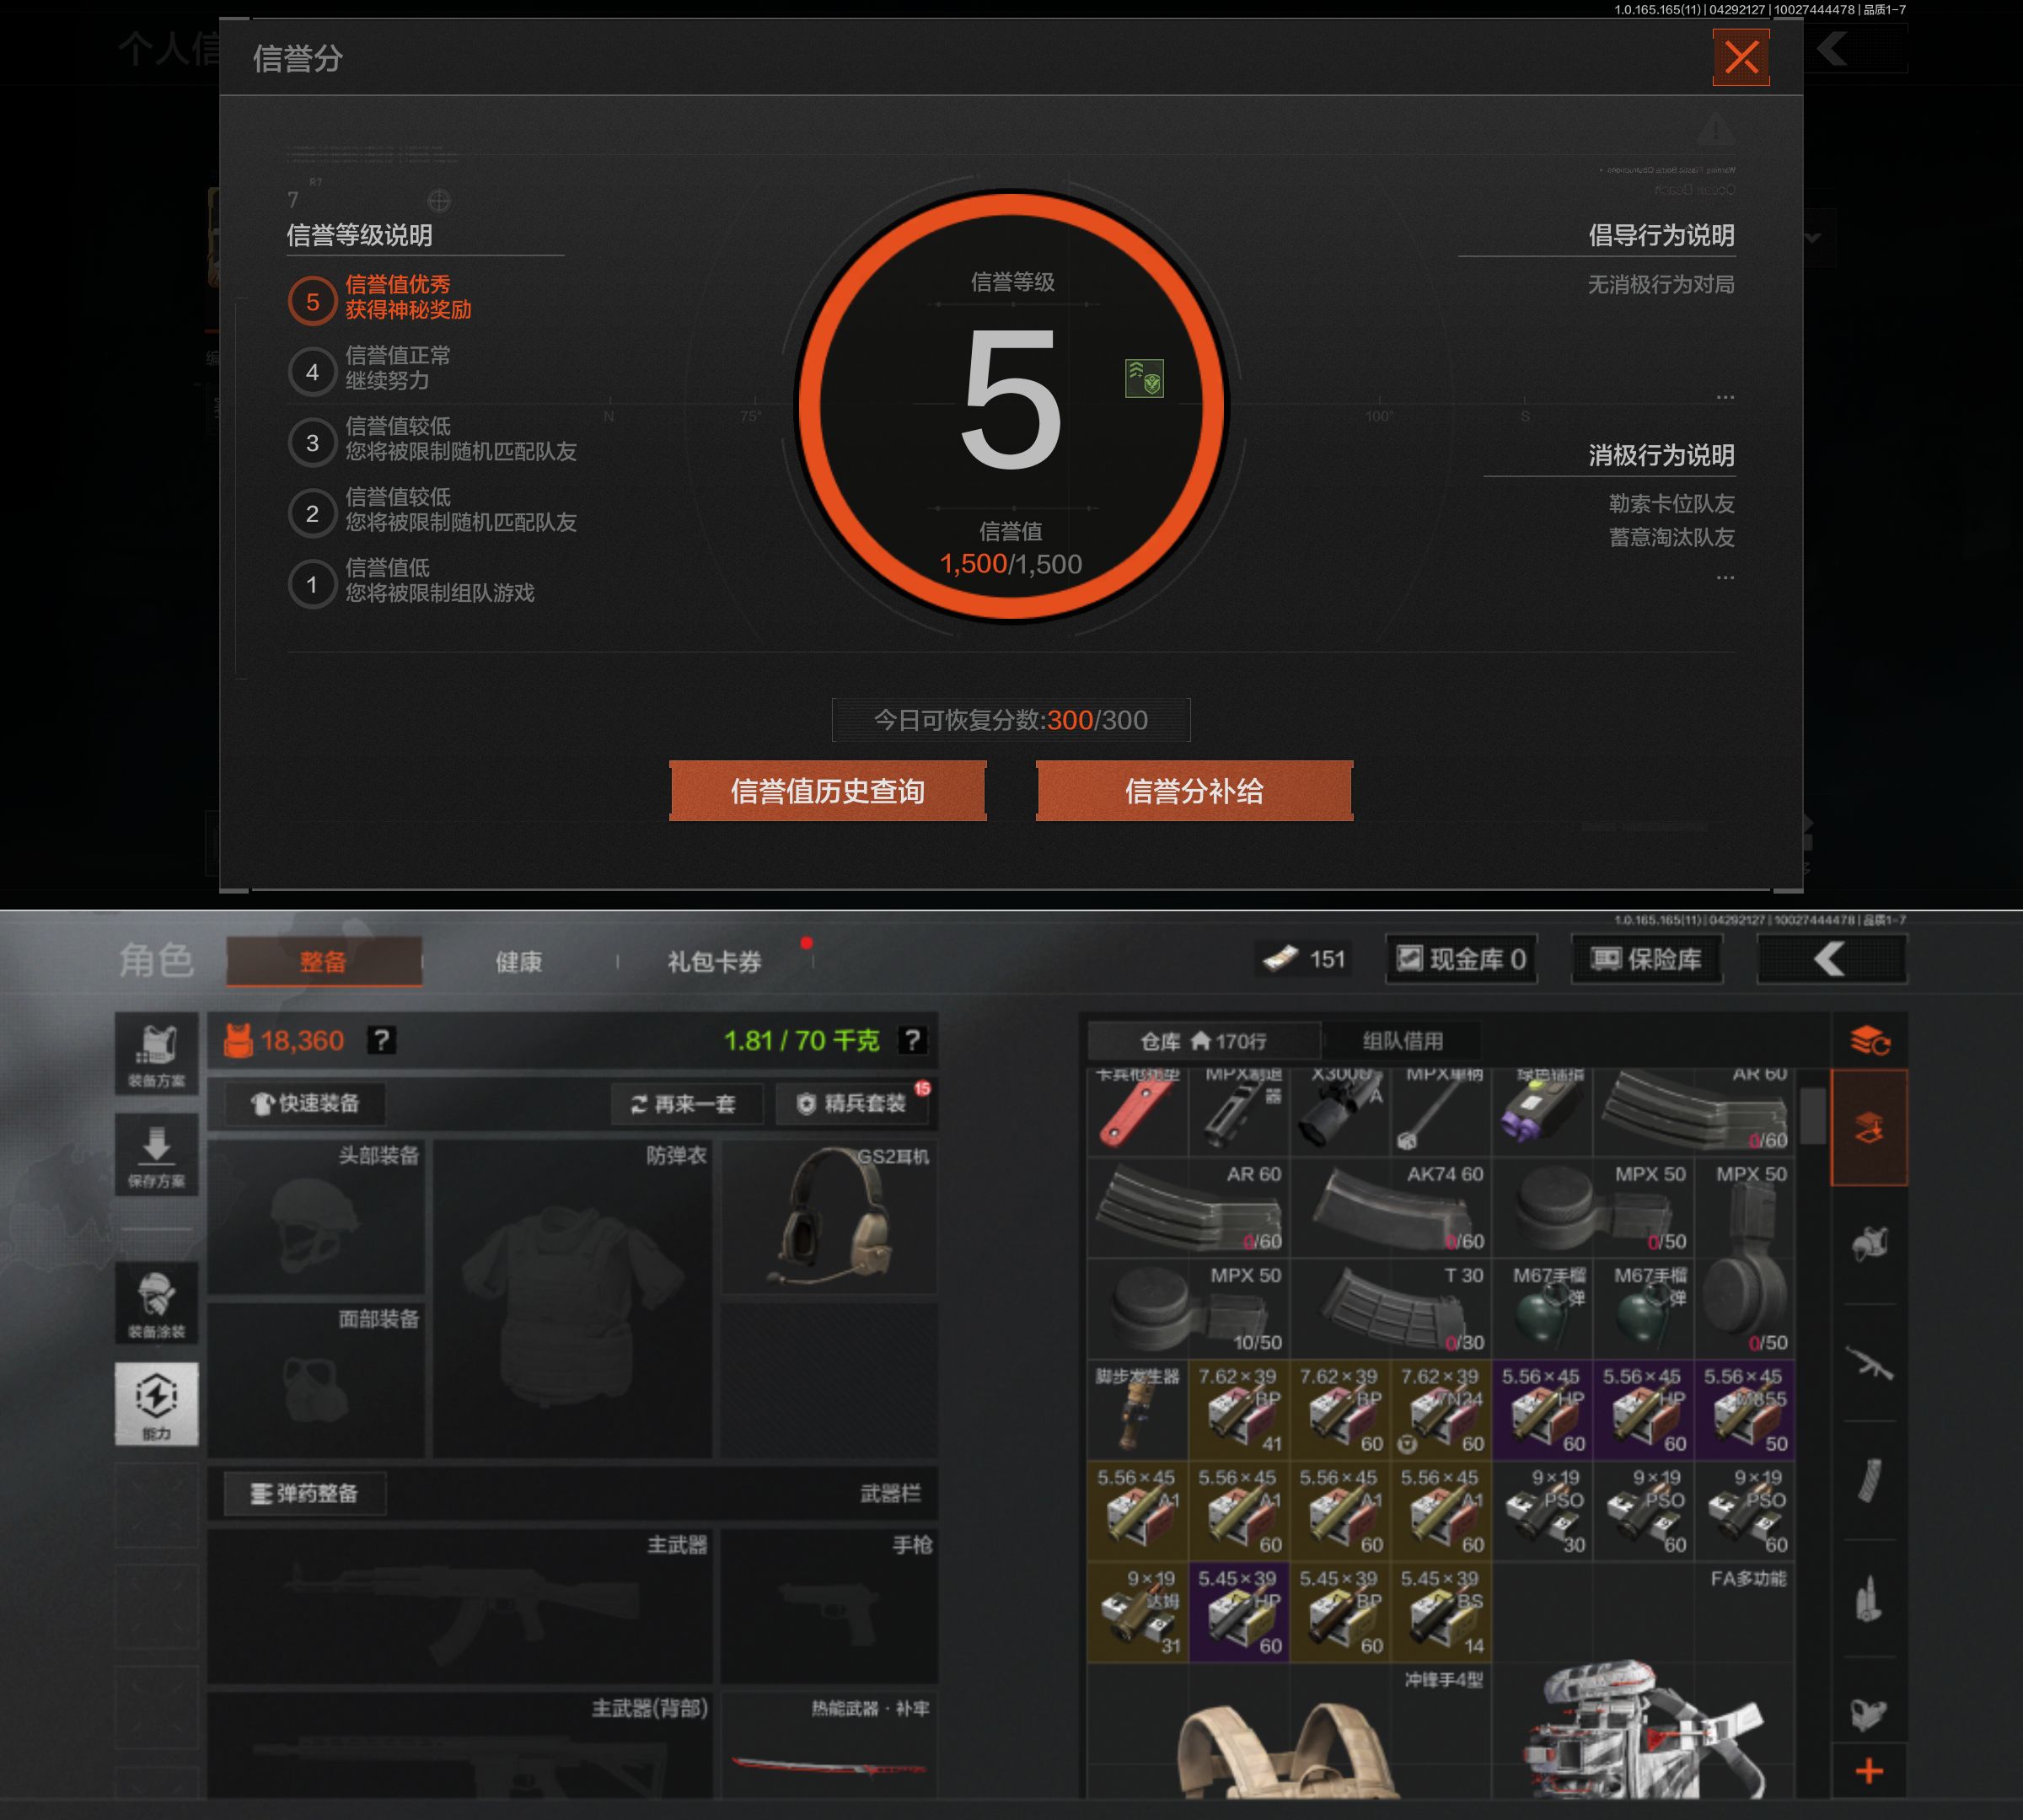Image resolution: width=2023 pixels, height=1820 pixels.
Task: Click the stash auto-sort refresh icon
Action: 1869,1040
